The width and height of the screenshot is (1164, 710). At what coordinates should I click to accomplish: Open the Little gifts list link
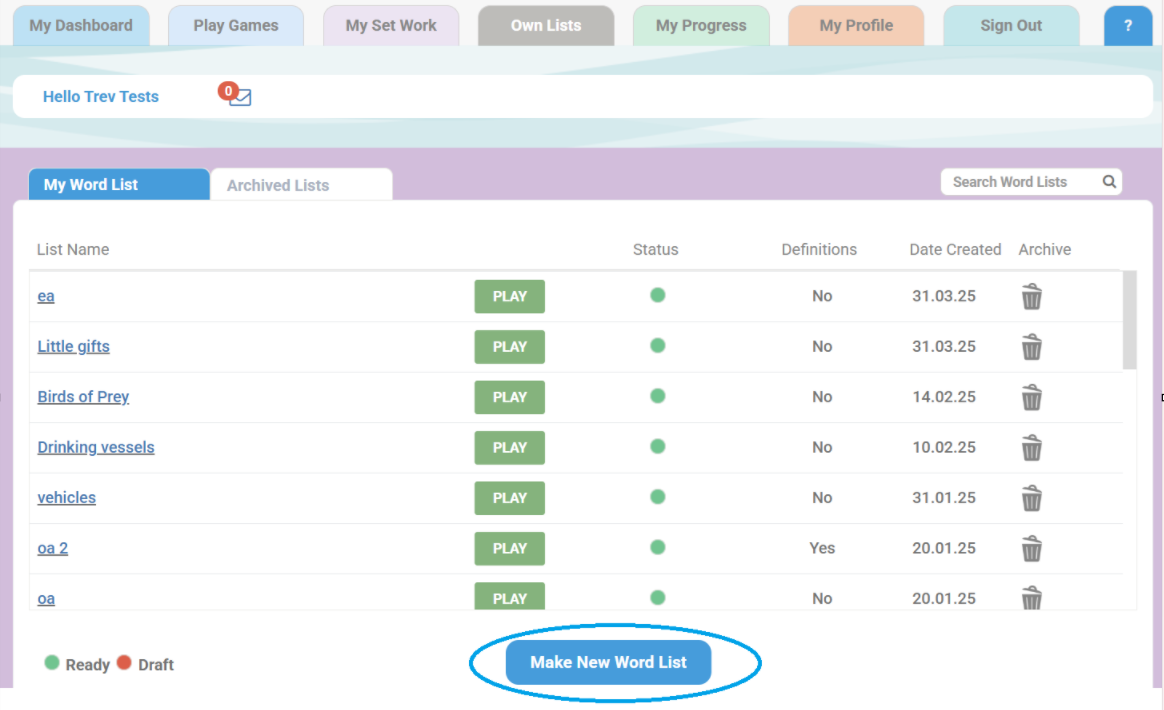point(74,346)
